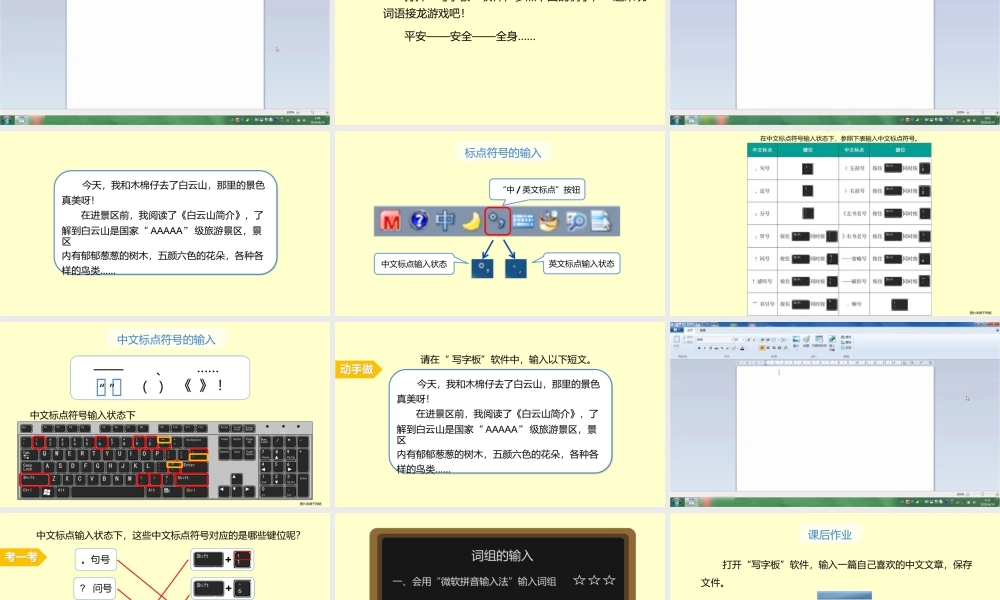Adjust the zoom slider at WordPad's bottom right
1000x600 pixels.
click(981, 492)
